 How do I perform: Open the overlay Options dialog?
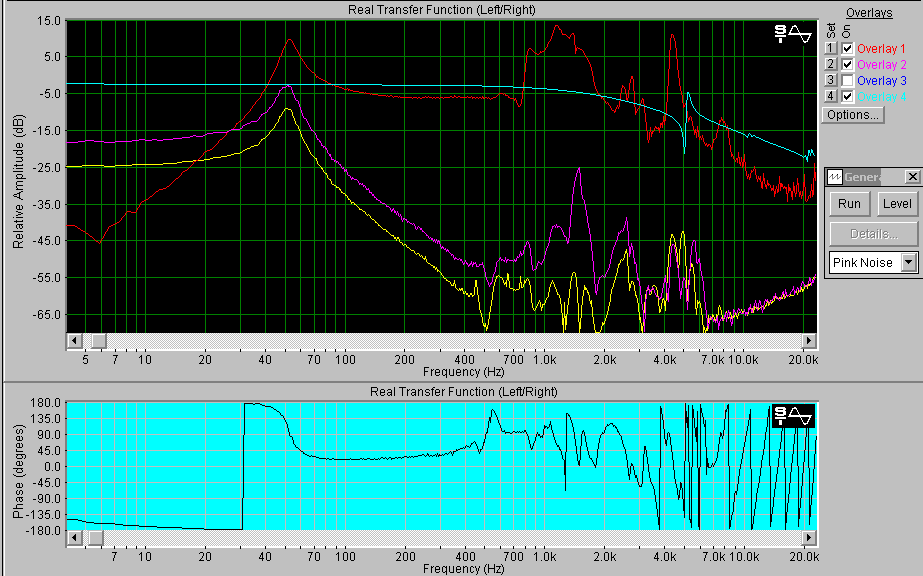coord(853,115)
